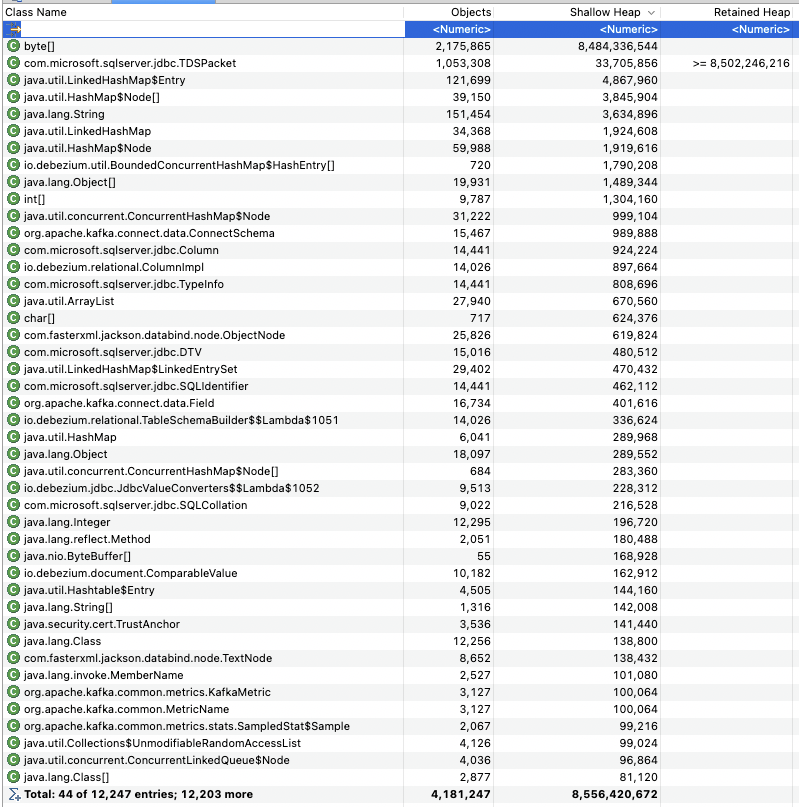Viewport: 799px width, 807px height.
Task: Select the java.lang.Class class name
Action: (x=62, y=641)
